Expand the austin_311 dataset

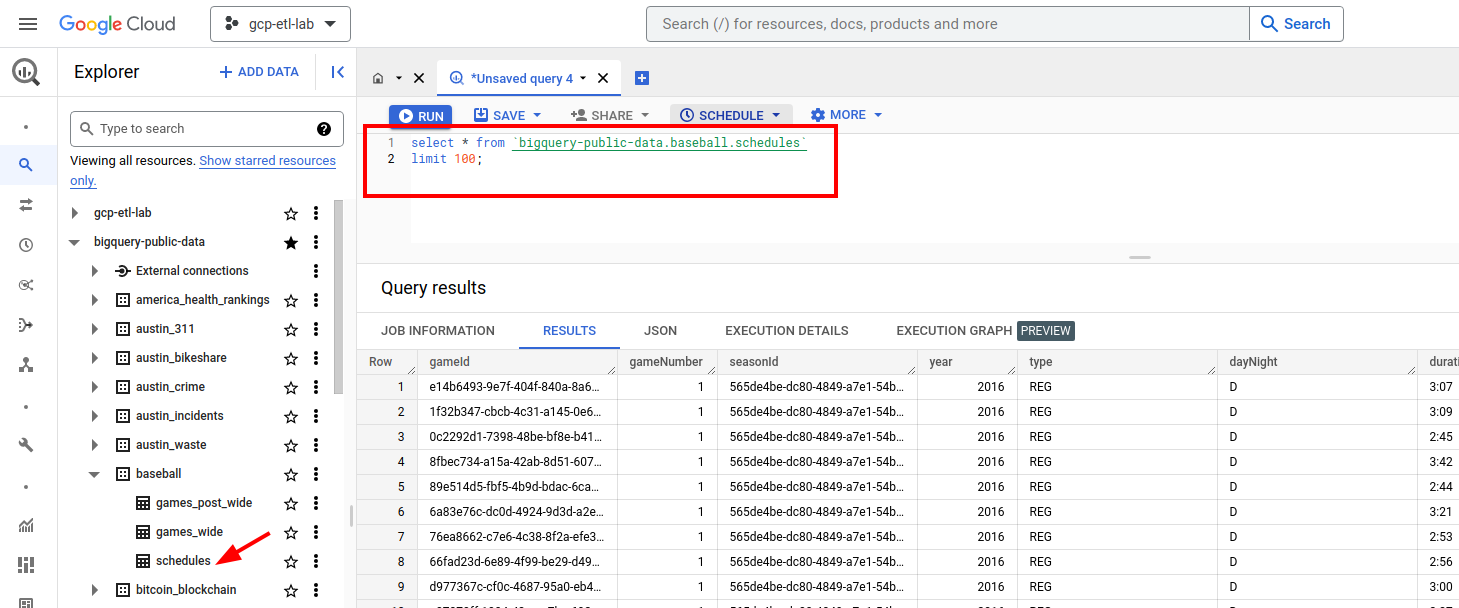95,329
